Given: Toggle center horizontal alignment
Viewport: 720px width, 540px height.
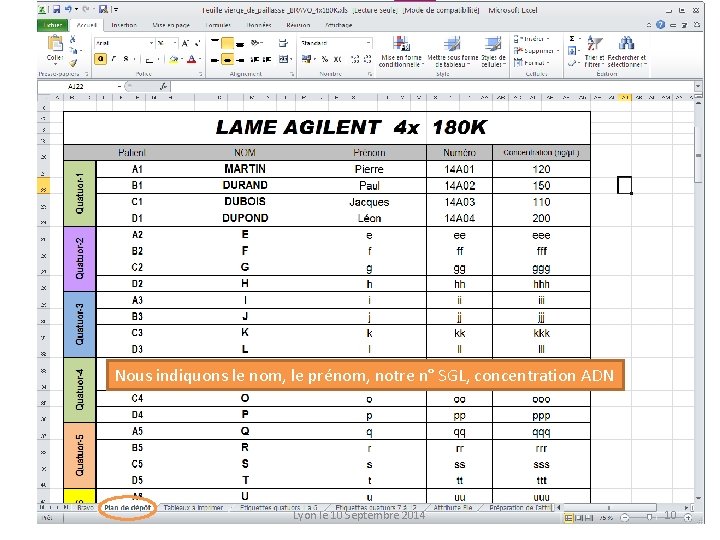Looking at the screenshot, I should pyautogui.click(x=227, y=60).
